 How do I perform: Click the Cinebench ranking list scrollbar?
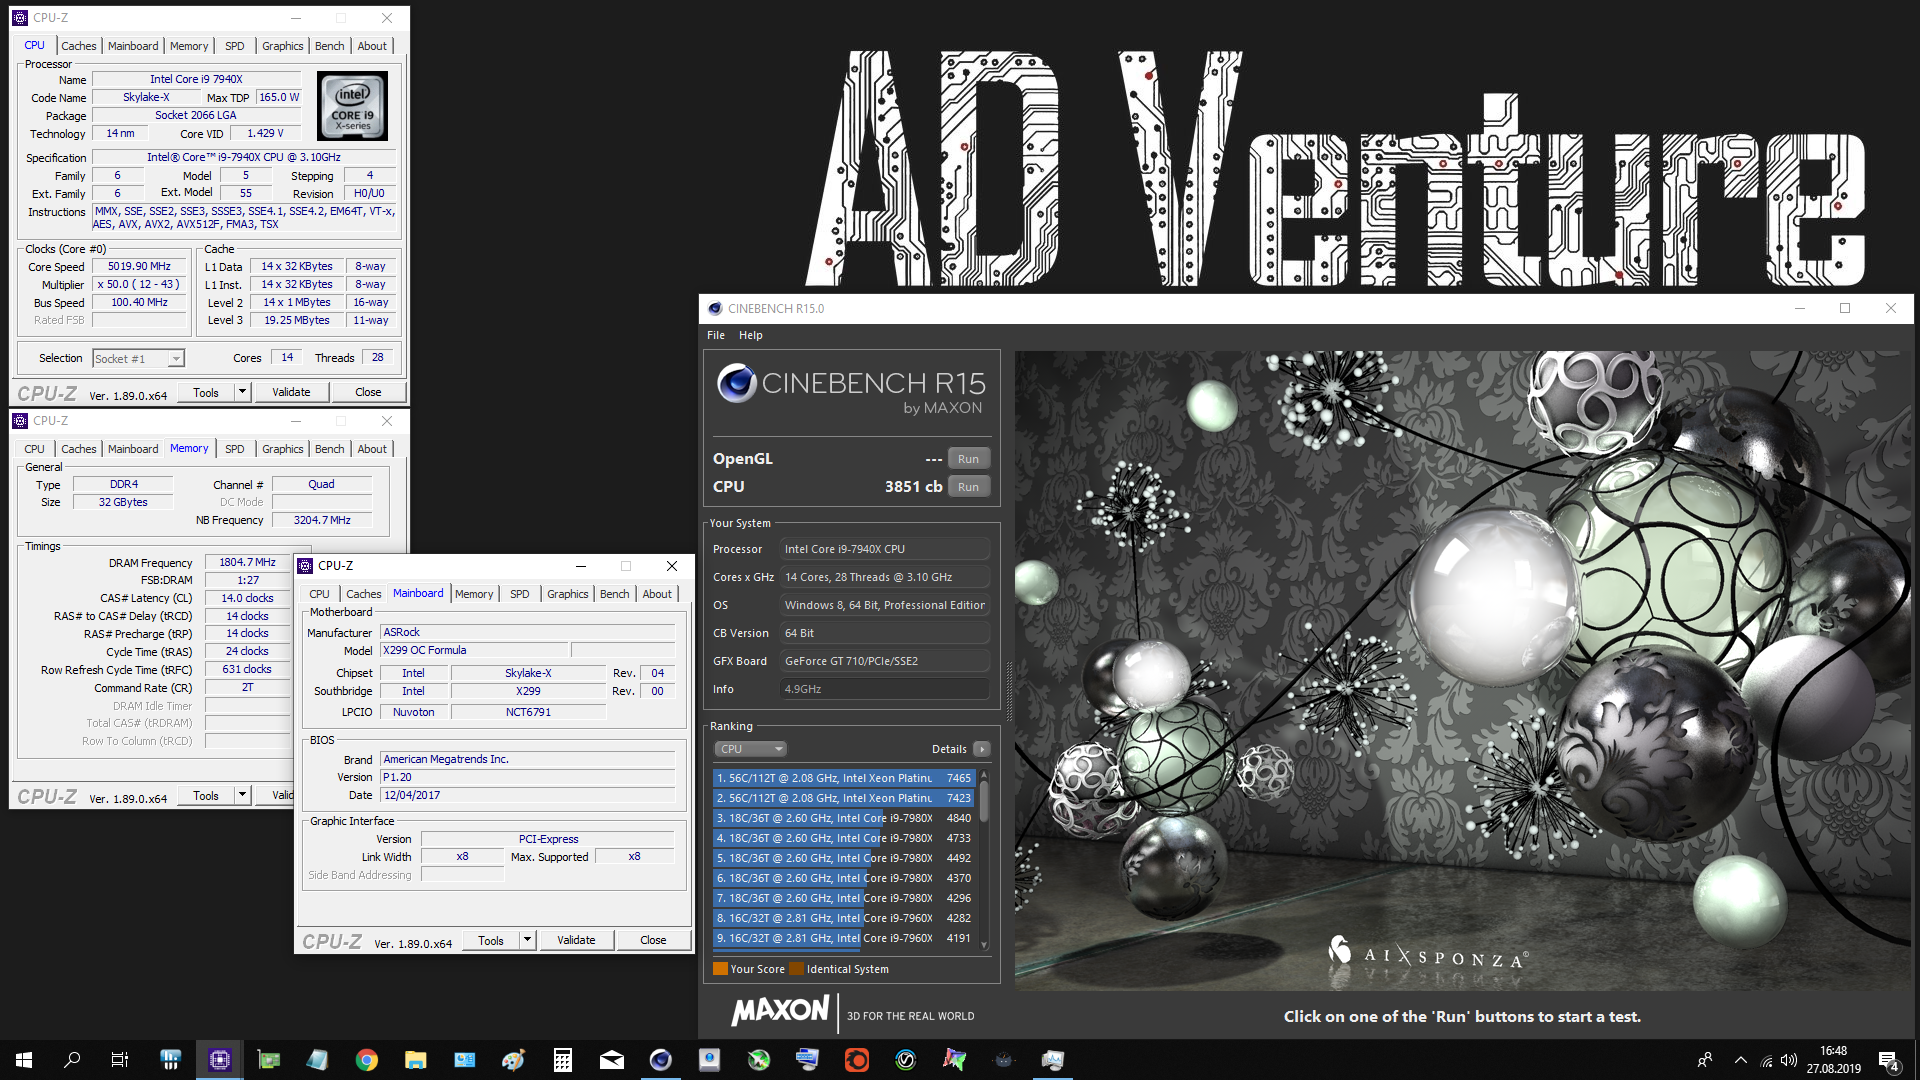click(984, 801)
